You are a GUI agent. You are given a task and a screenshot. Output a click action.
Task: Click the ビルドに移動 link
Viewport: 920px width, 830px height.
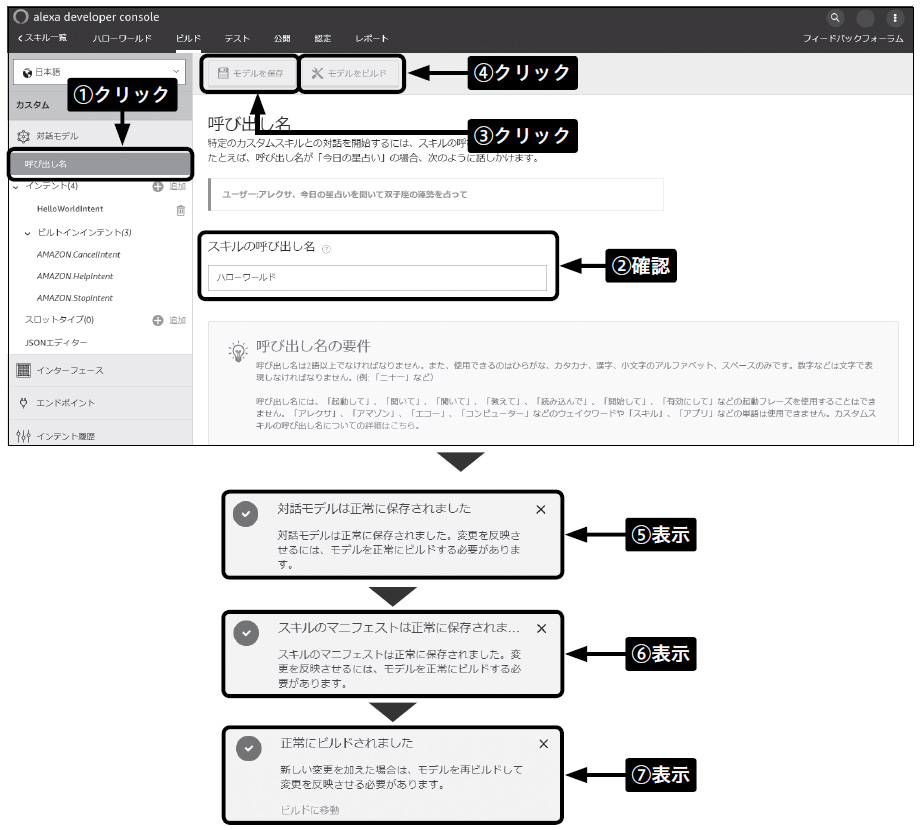(310, 810)
